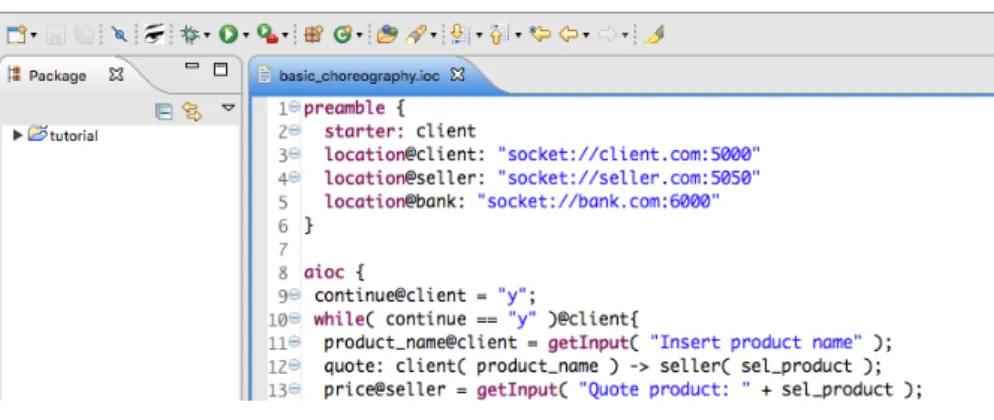Screen dimensions: 994x420
Task: Click sel_product in seller( ) on line 12
Action: tap(796, 366)
